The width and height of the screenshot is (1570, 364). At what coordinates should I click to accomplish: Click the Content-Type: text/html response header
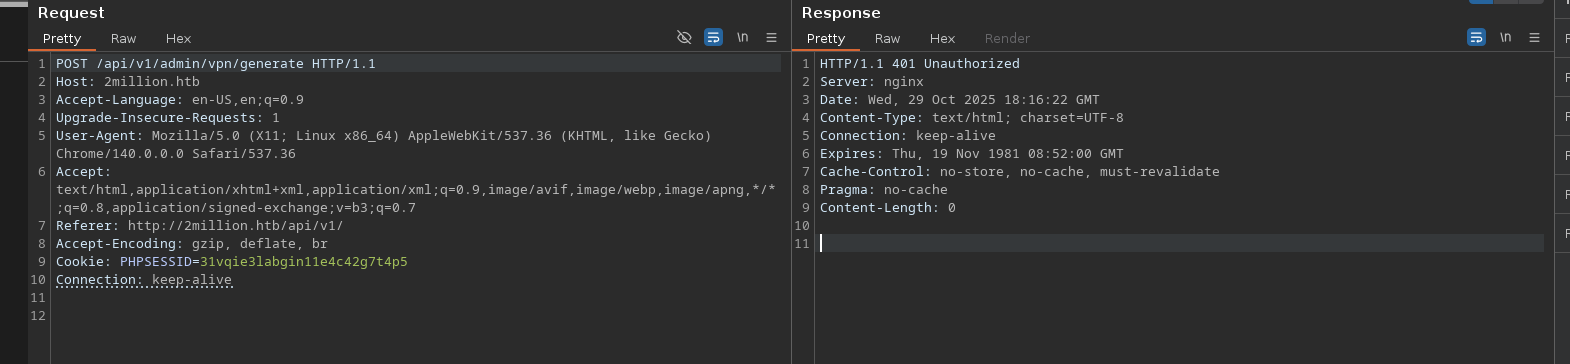point(972,117)
